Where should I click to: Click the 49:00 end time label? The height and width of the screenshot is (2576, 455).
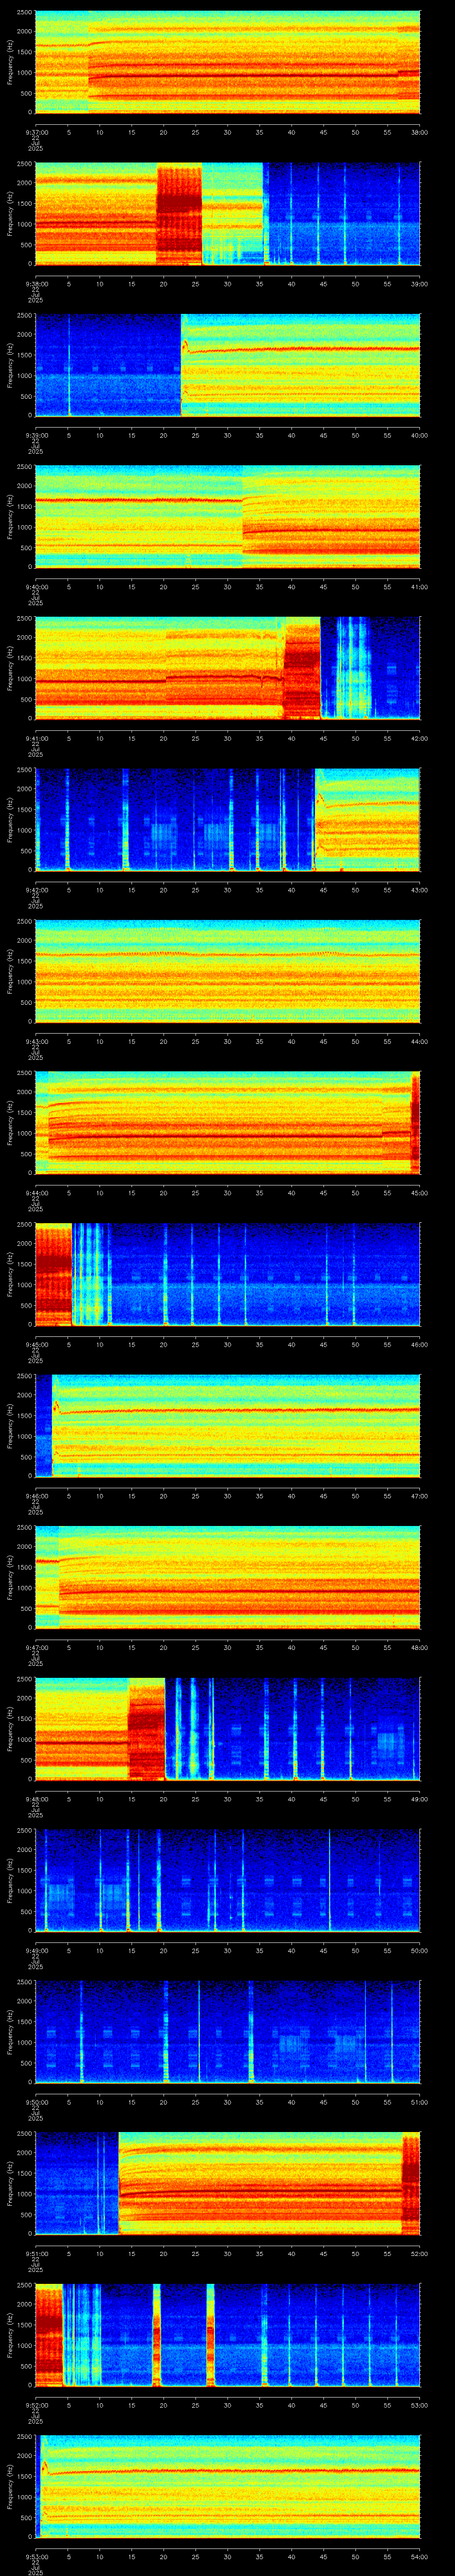[419, 1798]
